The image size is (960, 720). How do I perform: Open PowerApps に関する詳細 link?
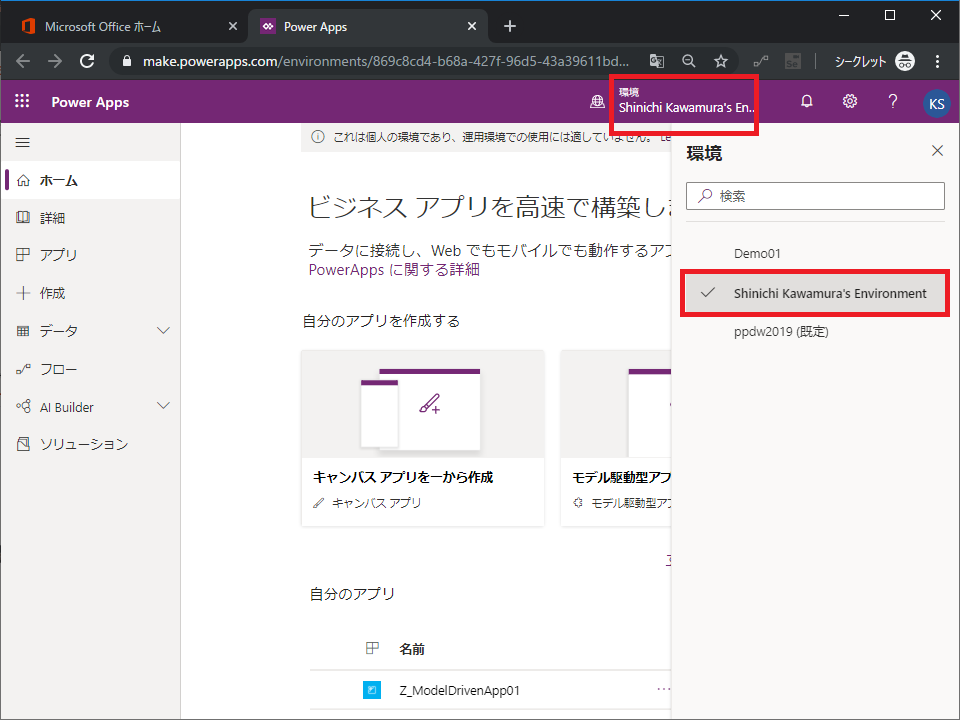(x=394, y=269)
